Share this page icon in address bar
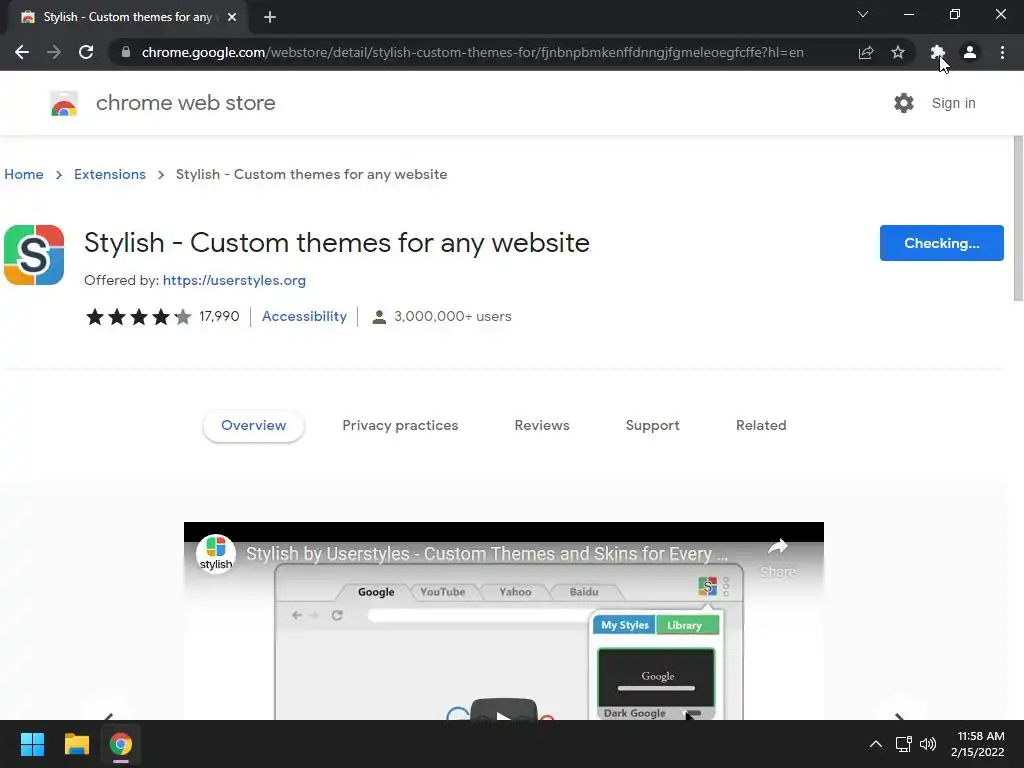 coord(866,52)
